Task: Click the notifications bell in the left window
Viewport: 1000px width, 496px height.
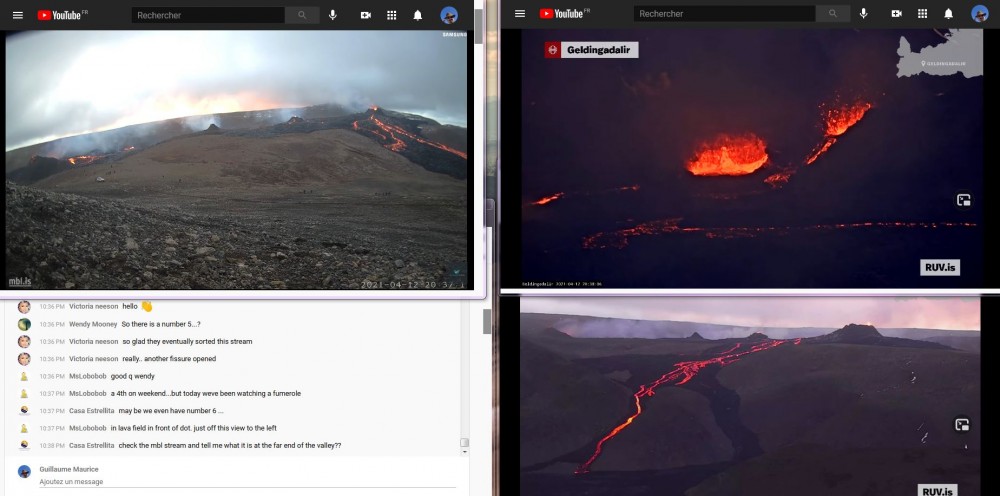Action: pyautogui.click(x=417, y=15)
